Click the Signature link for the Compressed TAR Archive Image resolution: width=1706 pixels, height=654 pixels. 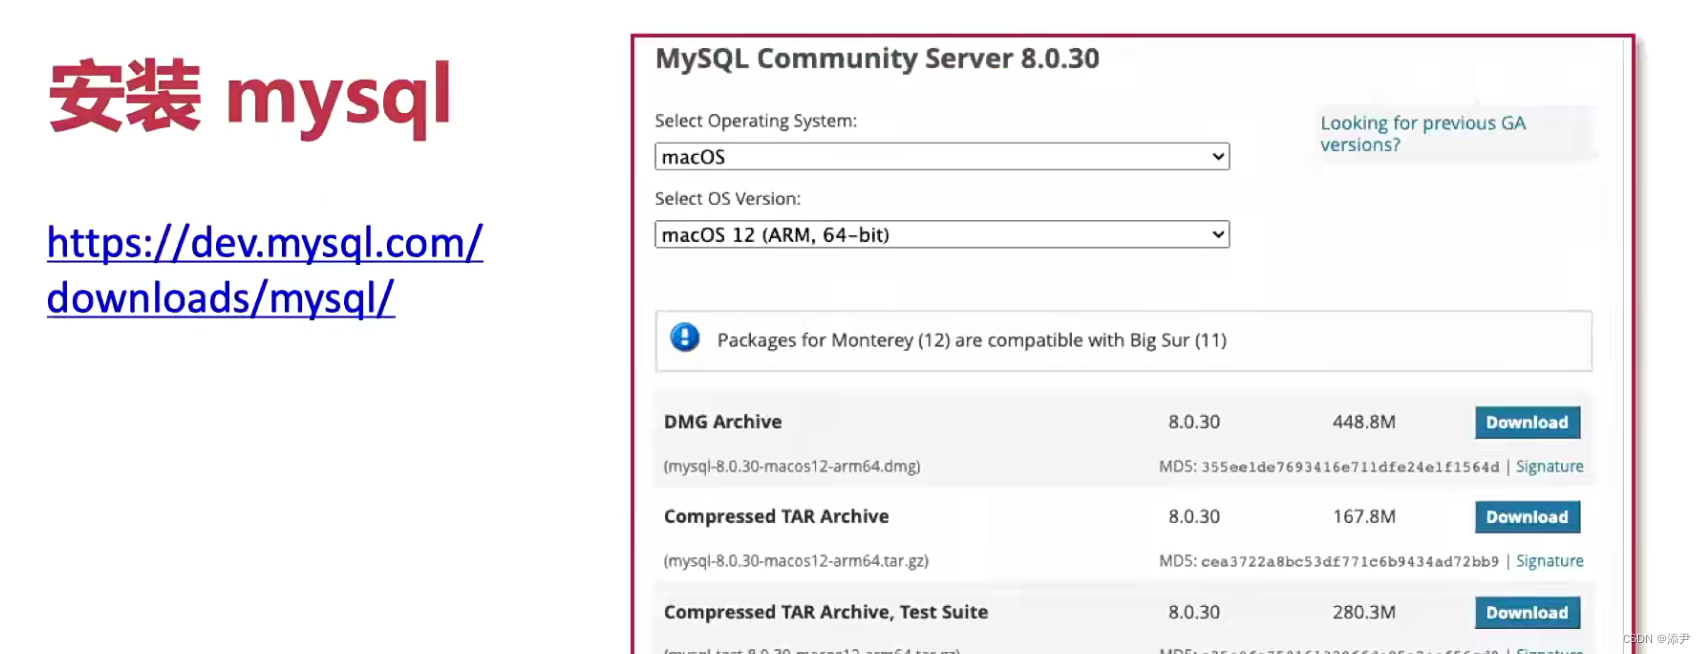pyautogui.click(x=1550, y=560)
